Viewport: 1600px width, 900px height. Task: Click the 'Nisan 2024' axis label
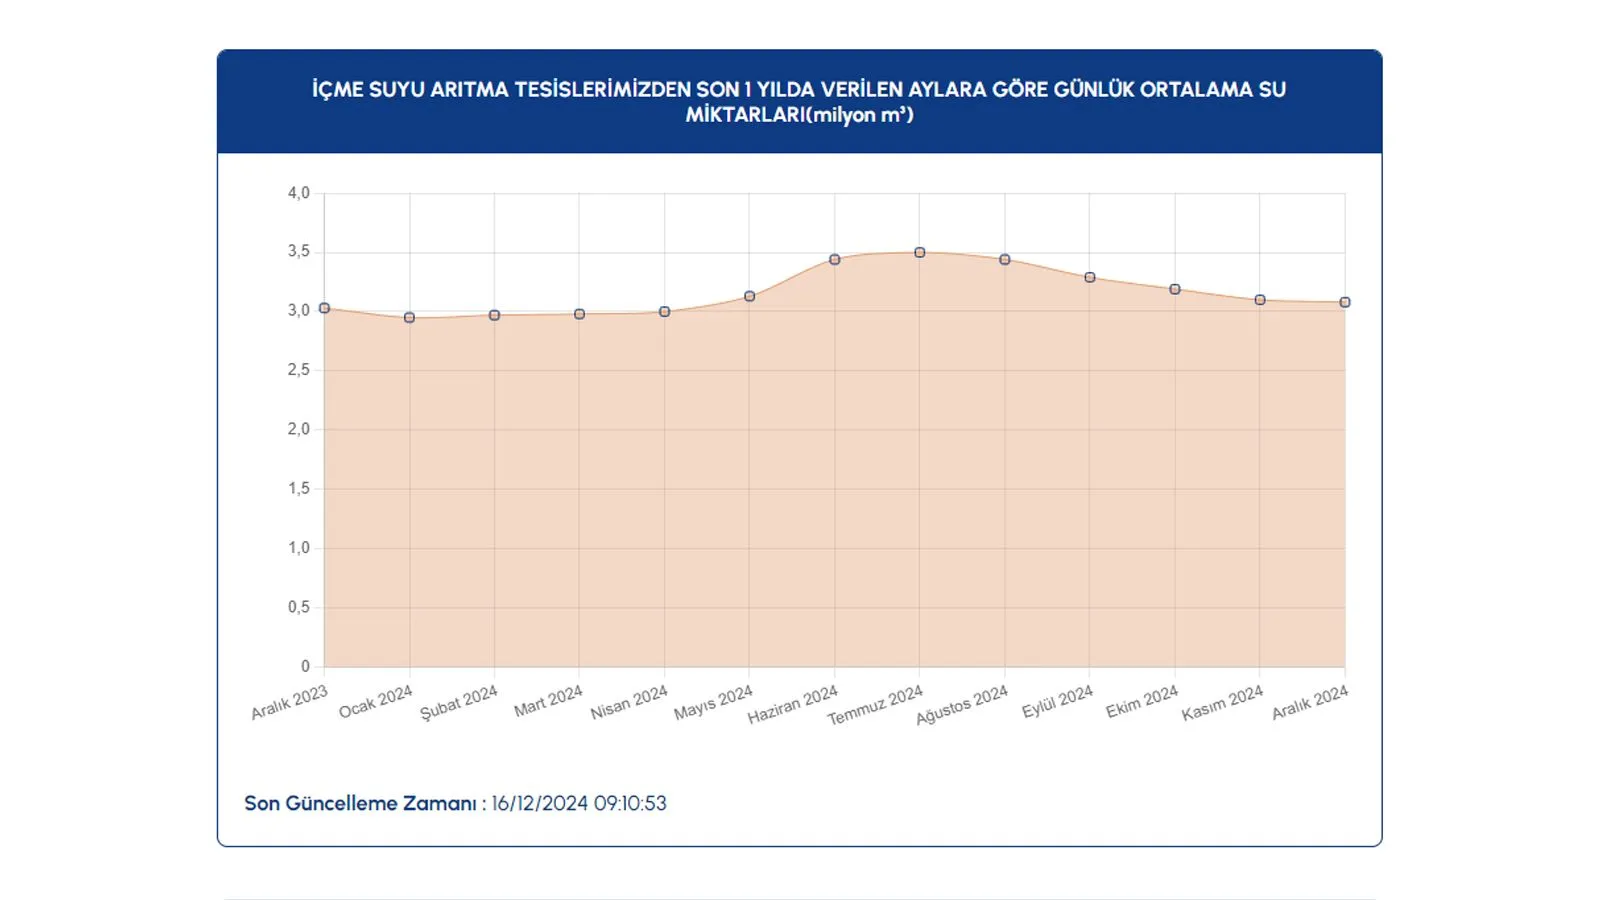click(x=628, y=702)
